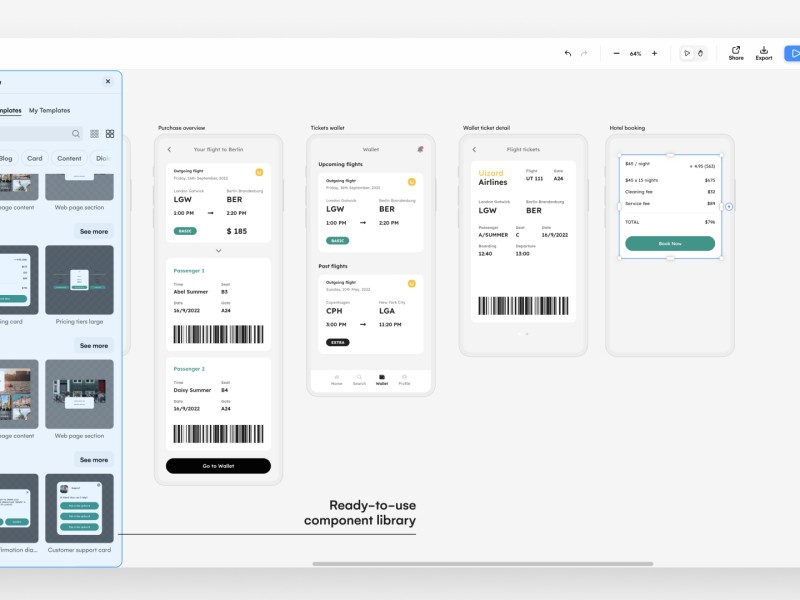Start the preview with the blue play button
Screen dimensions: 800x600
(792, 53)
